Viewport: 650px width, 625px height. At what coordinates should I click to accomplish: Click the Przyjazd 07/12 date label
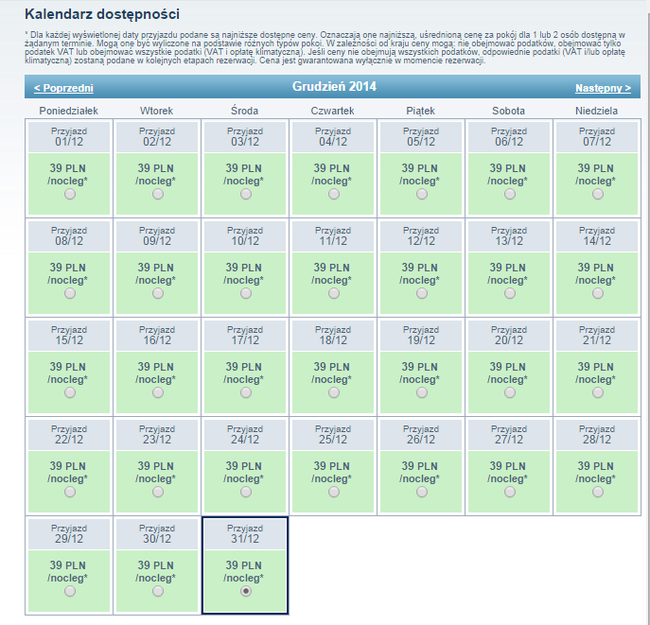(597, 137)
